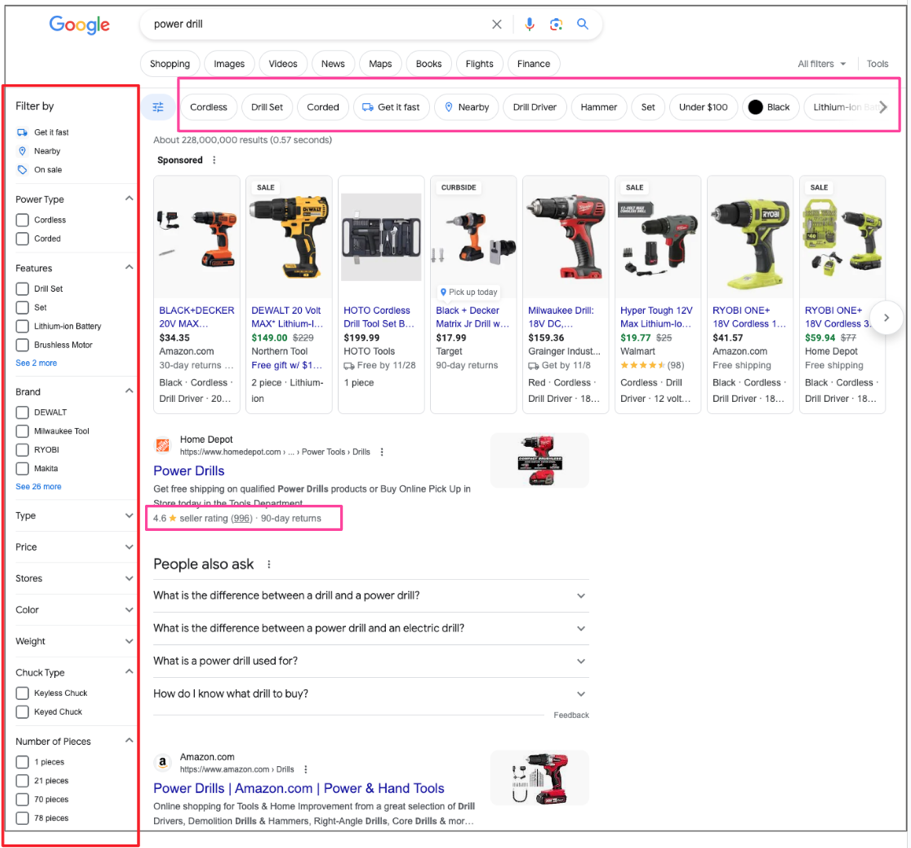Click the Get it fast truck icon in sidebar
The height and width of the screenshot is (848, 911).
tap(22, 132)
